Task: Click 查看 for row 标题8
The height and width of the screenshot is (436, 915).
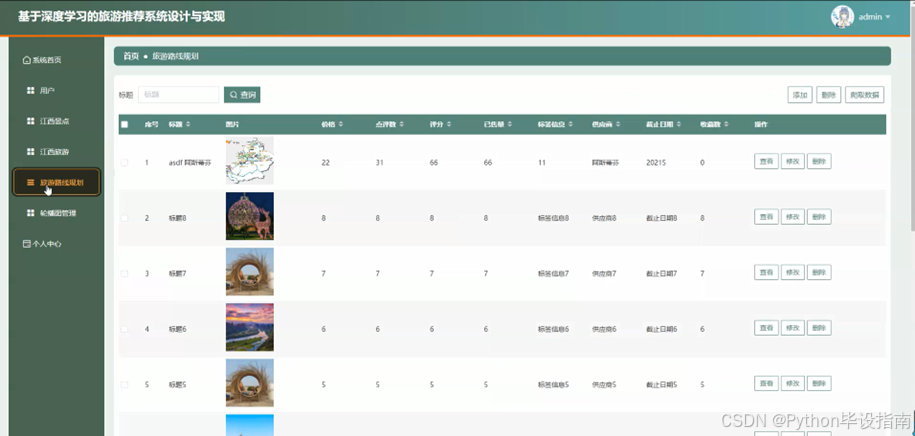Action: pos(766,217)
